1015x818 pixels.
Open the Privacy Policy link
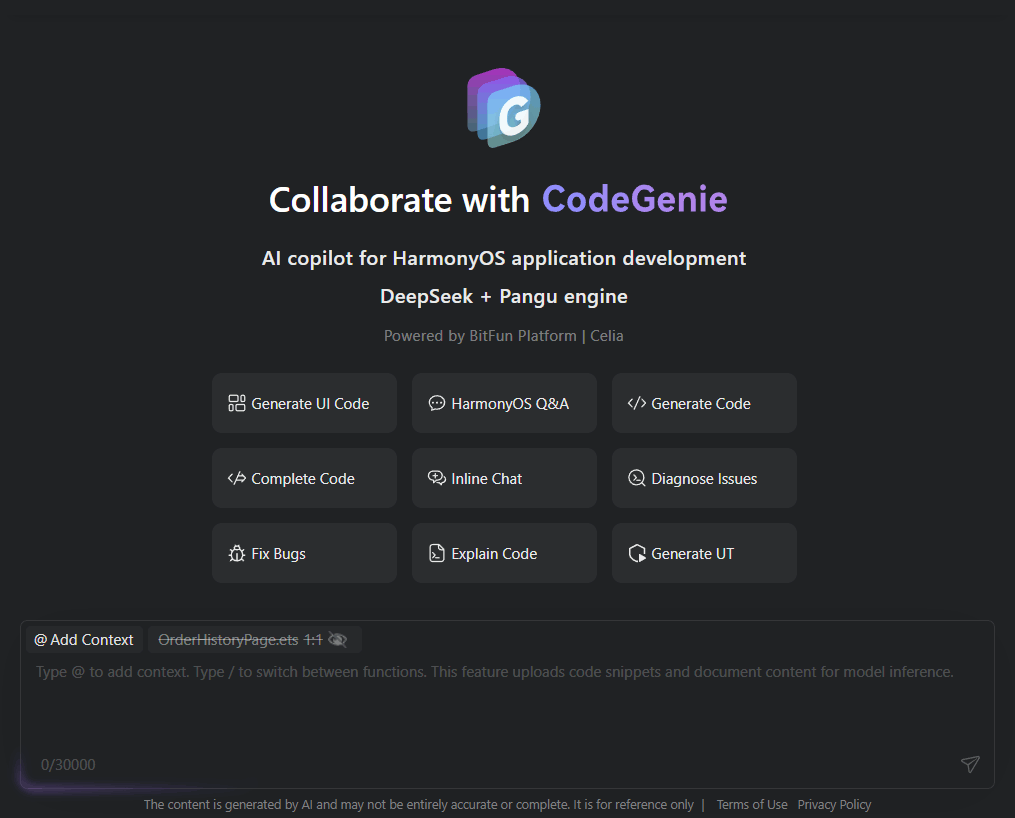[834, 804]
